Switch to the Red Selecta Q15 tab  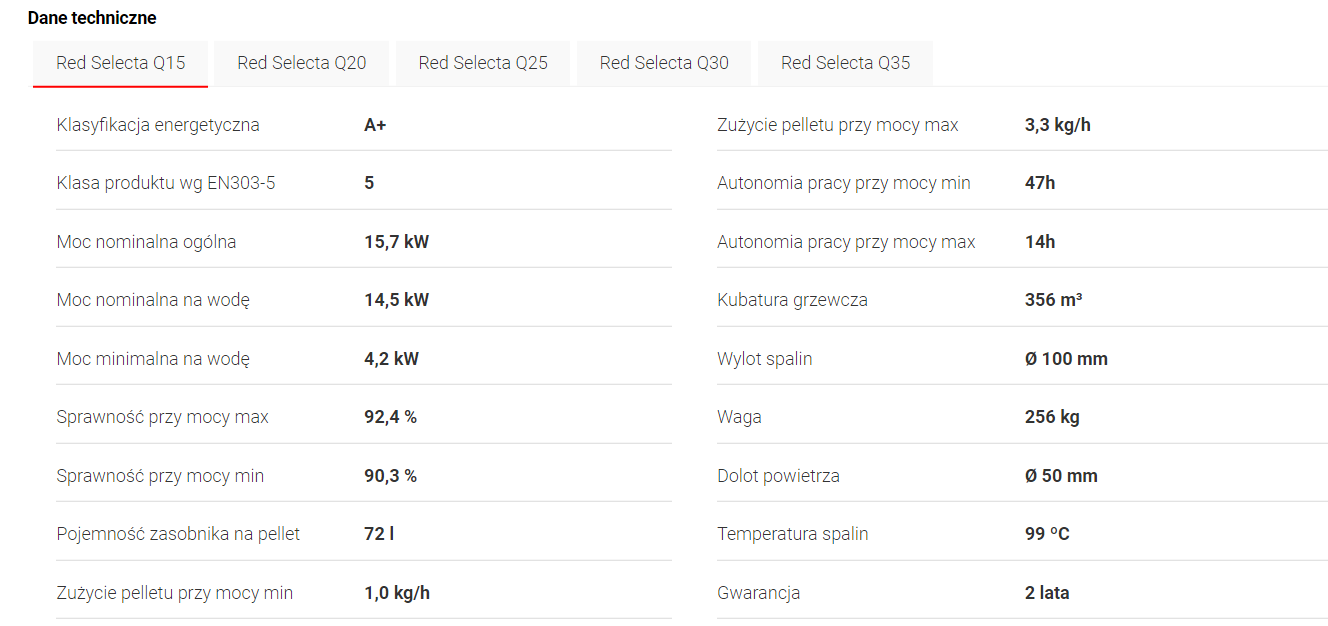coord(121,63)
